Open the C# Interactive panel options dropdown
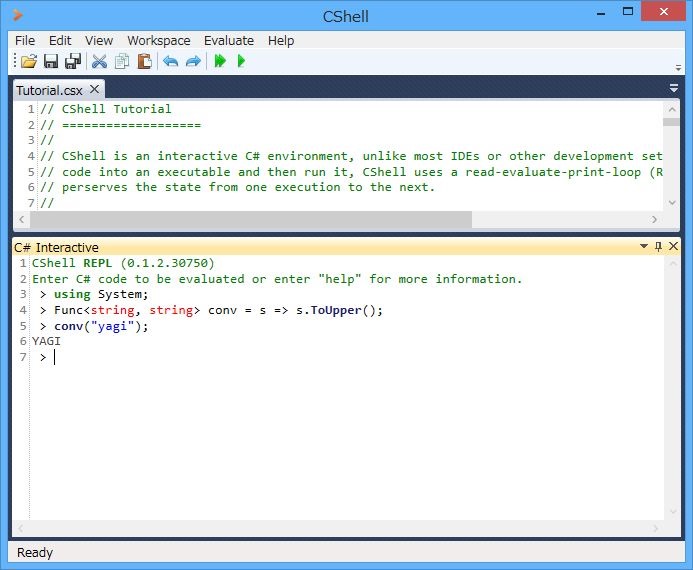693x570 pixels. tap(644, 247)
